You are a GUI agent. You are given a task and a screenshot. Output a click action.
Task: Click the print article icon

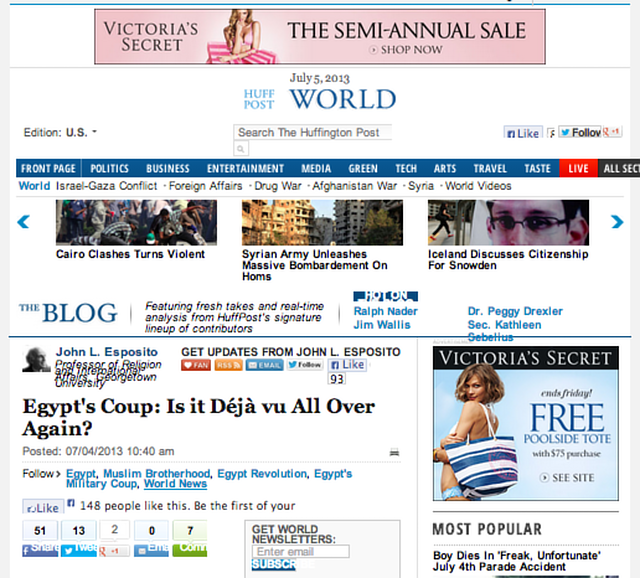pos(394,452)
